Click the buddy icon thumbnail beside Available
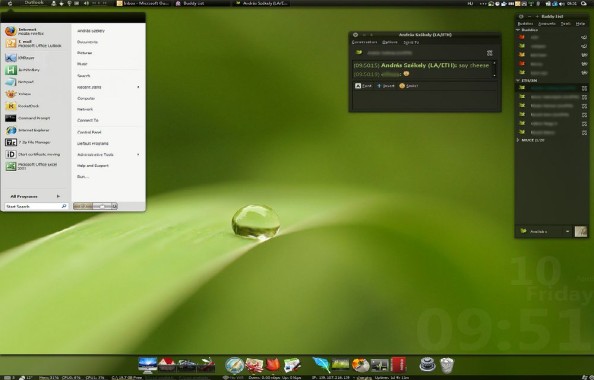This screenshot has width=594, height=380. [581, 231]
